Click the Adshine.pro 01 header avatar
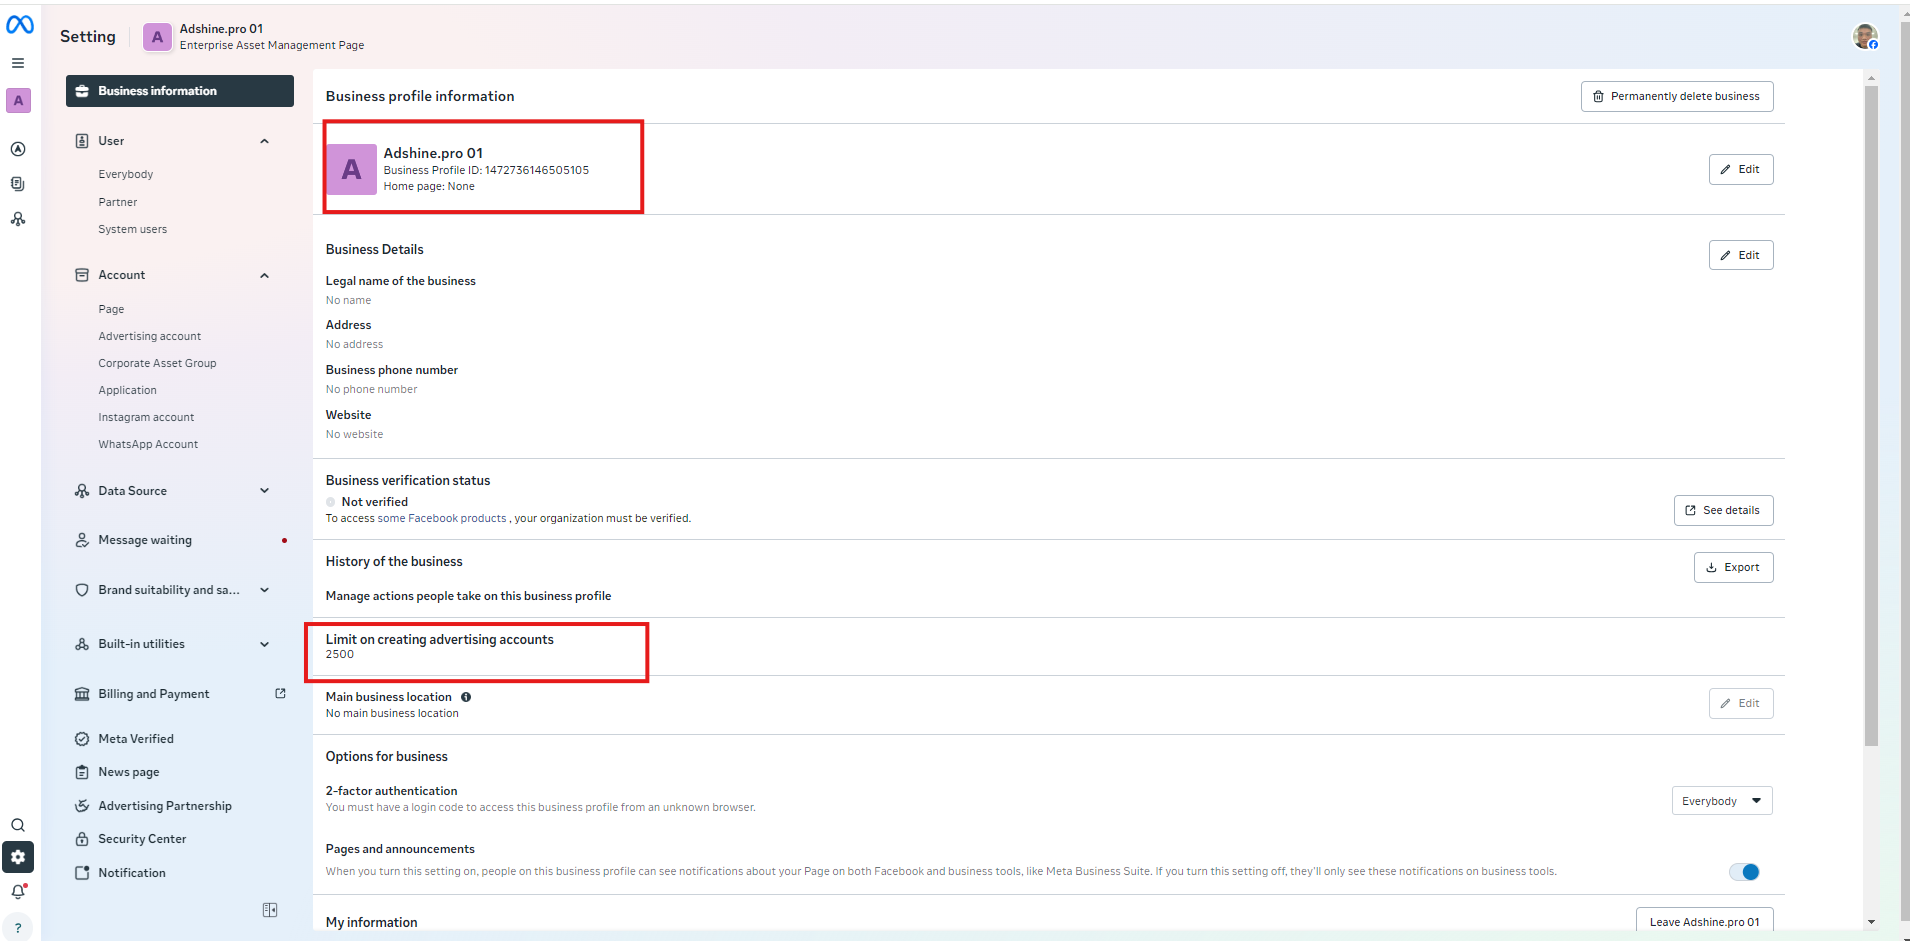Image resolution: width=1910 pixels, height=941 pixels. pos(157,37)
